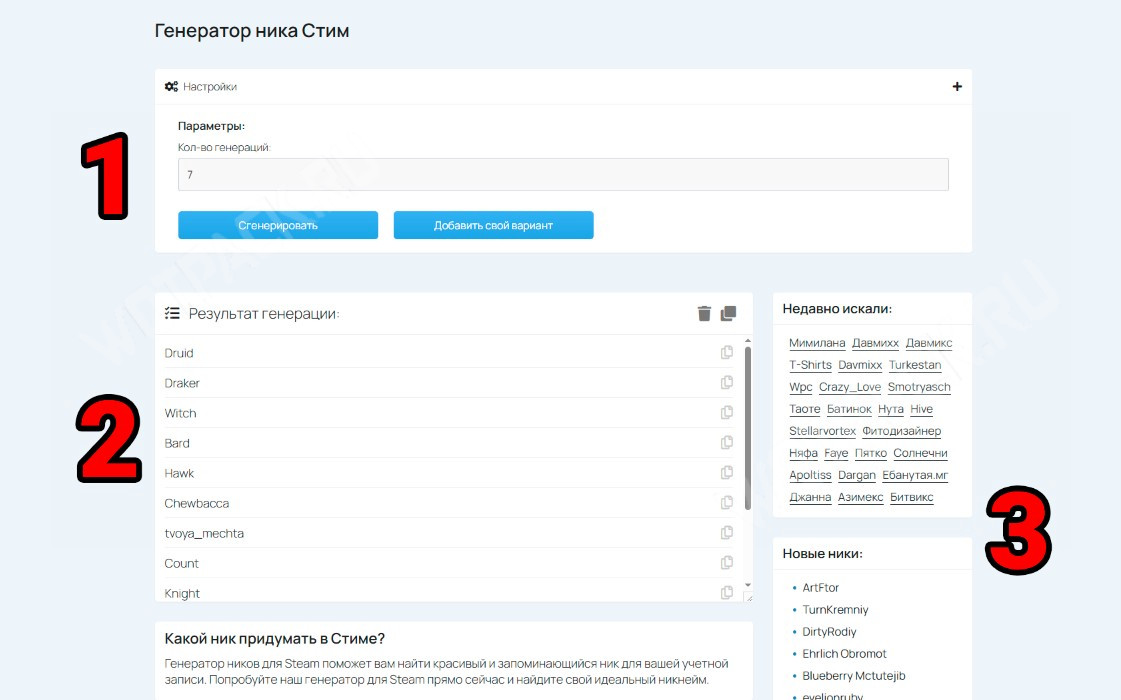Select the Chewbacca result row text
This screenshot has width=1121, height=700.
pos(197,503)
